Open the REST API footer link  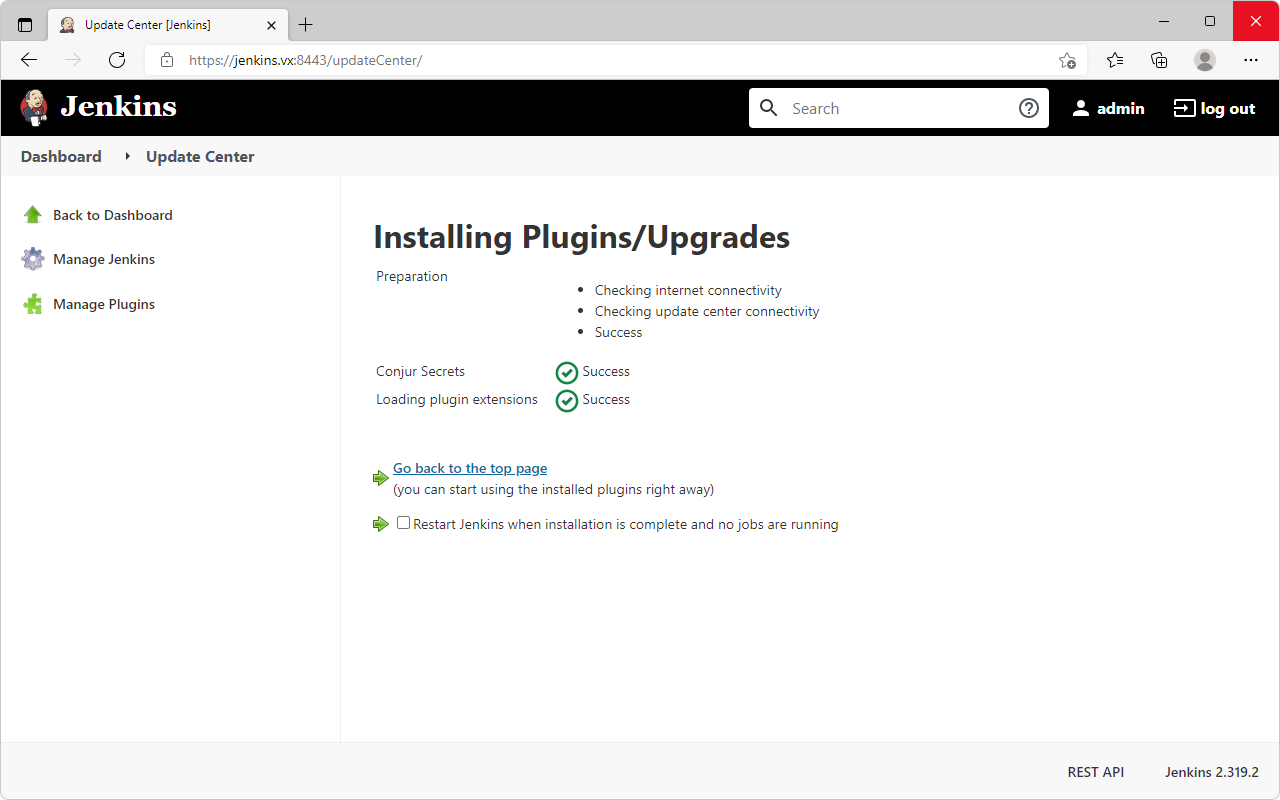[1096, 772]
